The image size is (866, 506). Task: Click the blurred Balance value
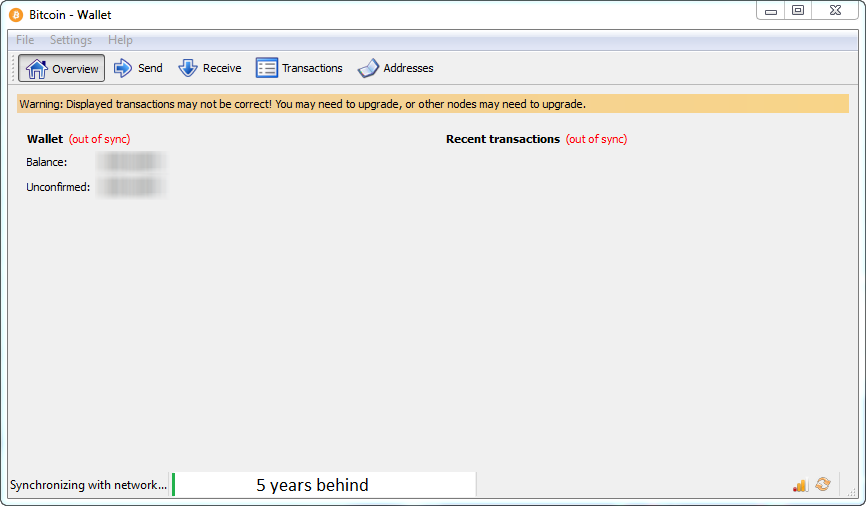tap(131, 162)
